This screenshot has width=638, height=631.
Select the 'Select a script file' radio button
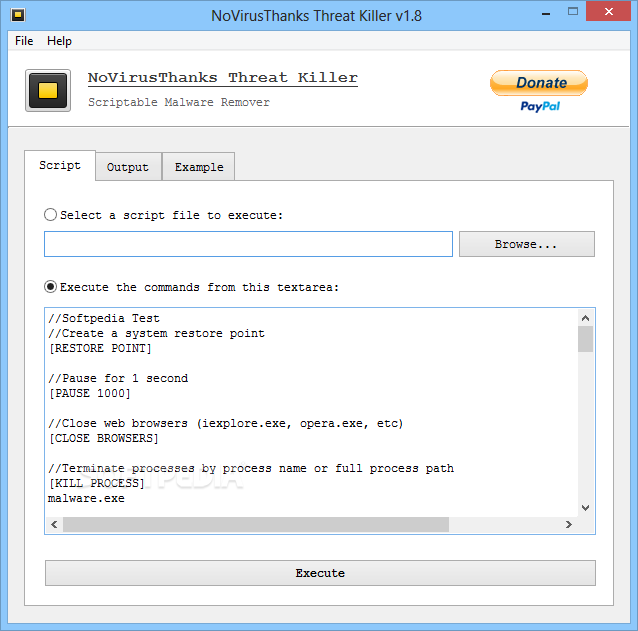[50, 214]
